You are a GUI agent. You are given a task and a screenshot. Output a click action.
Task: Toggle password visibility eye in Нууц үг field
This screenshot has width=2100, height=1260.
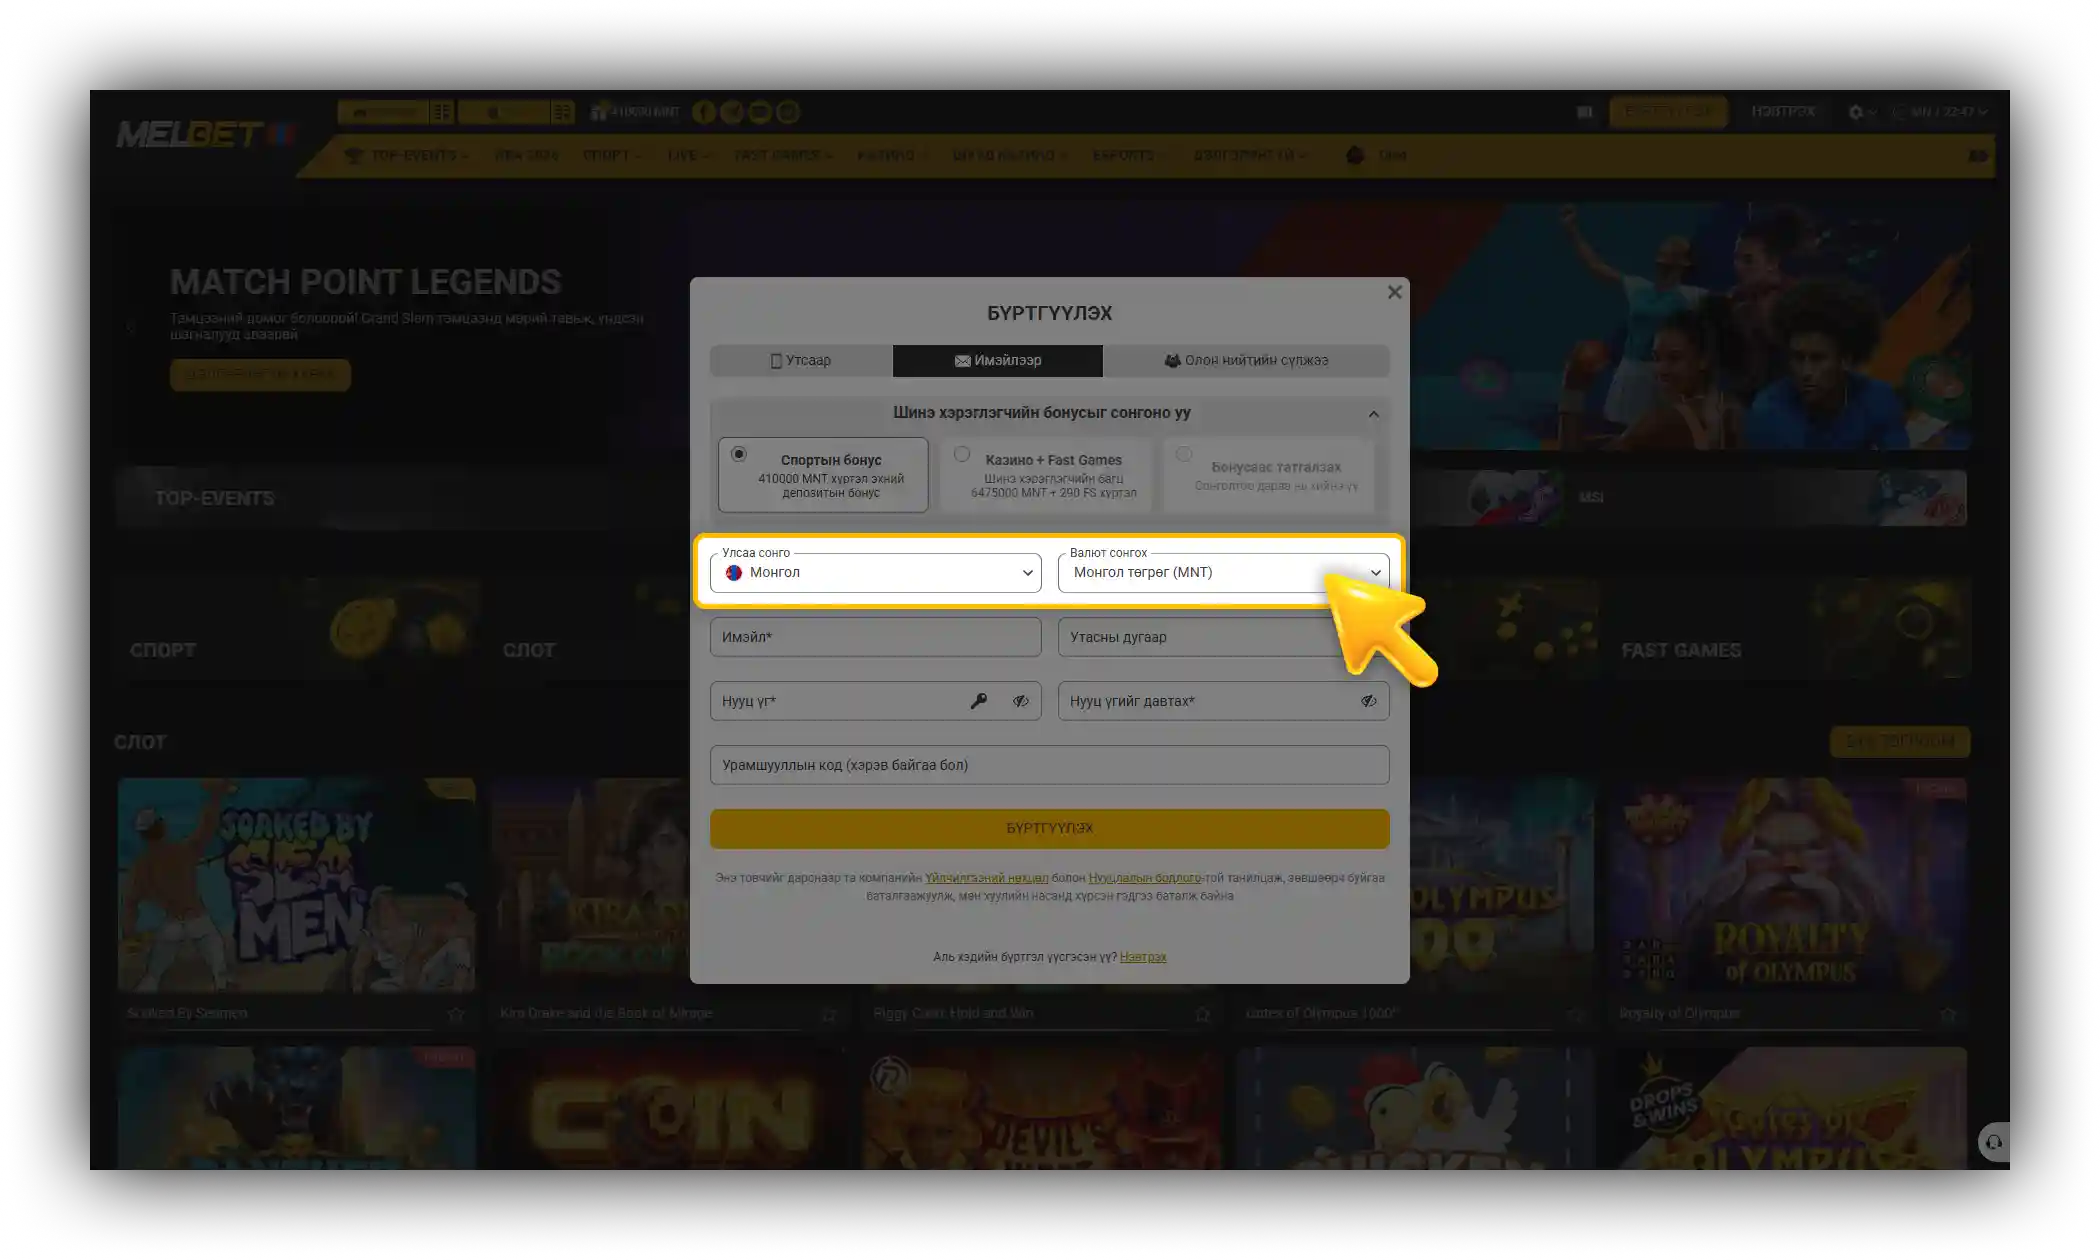point(1020,701)
